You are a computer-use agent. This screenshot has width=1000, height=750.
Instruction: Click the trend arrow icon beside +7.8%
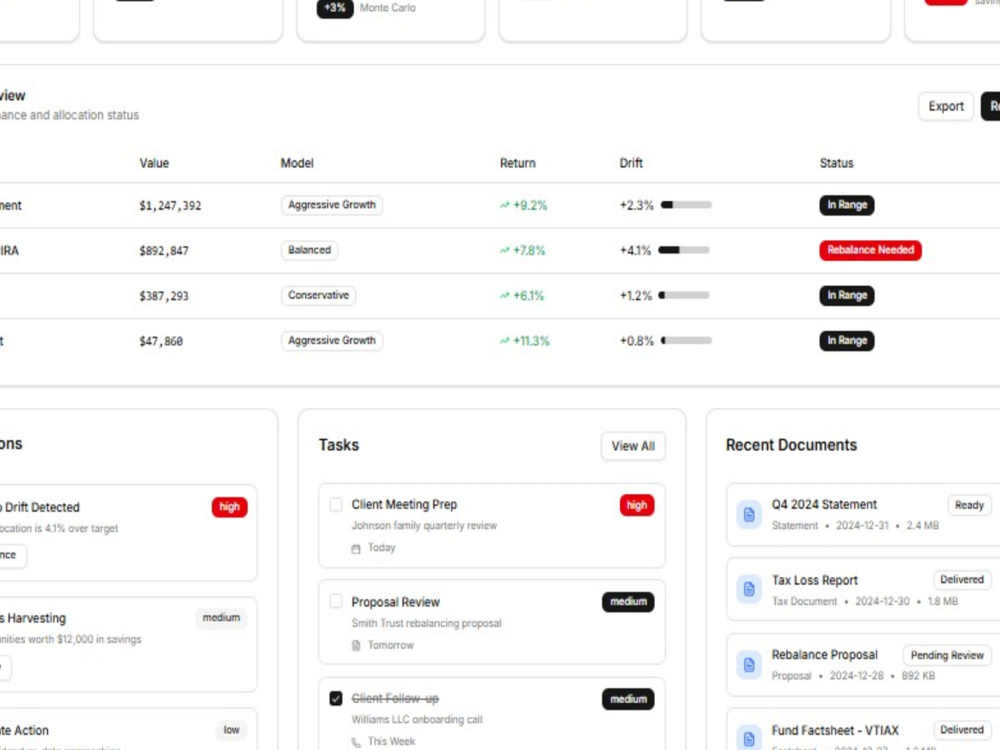(x=504, y=251)
